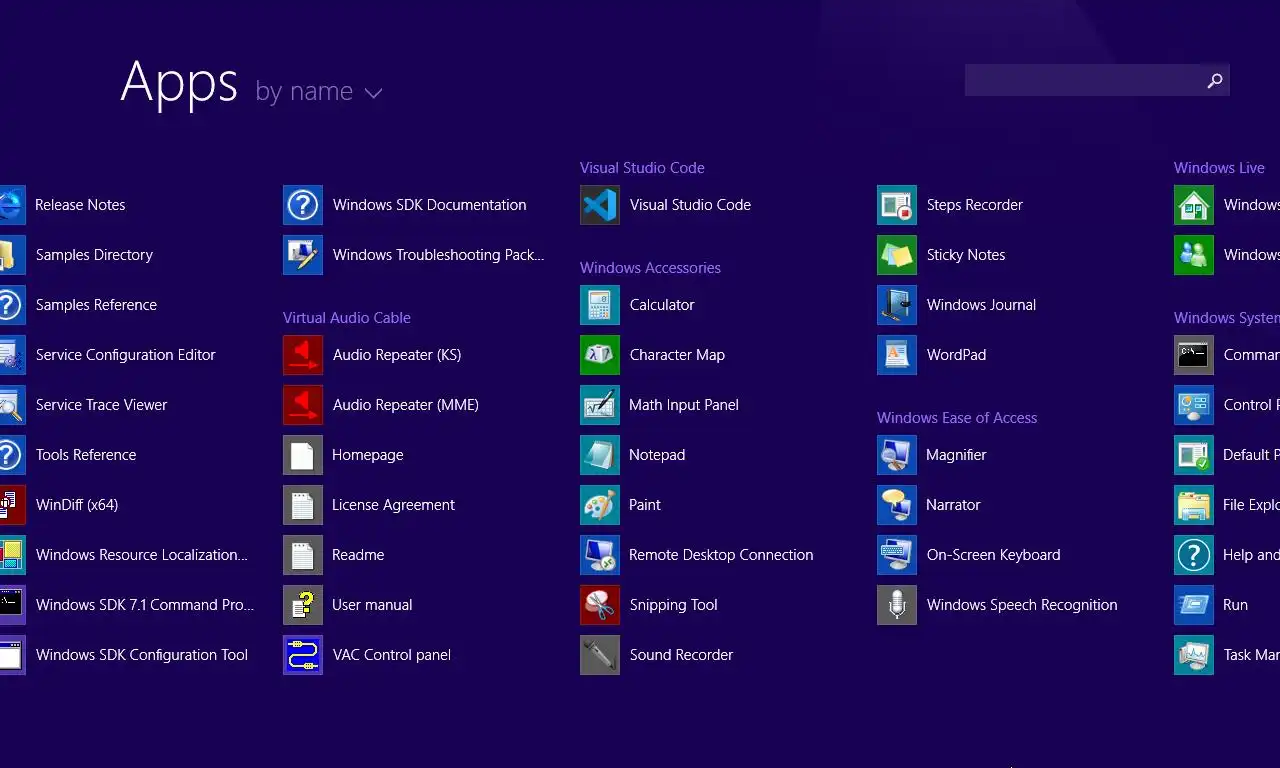1280x768 pixels.
Task: Open the Sticky Notes icon
Action: [x=897, y=255]
